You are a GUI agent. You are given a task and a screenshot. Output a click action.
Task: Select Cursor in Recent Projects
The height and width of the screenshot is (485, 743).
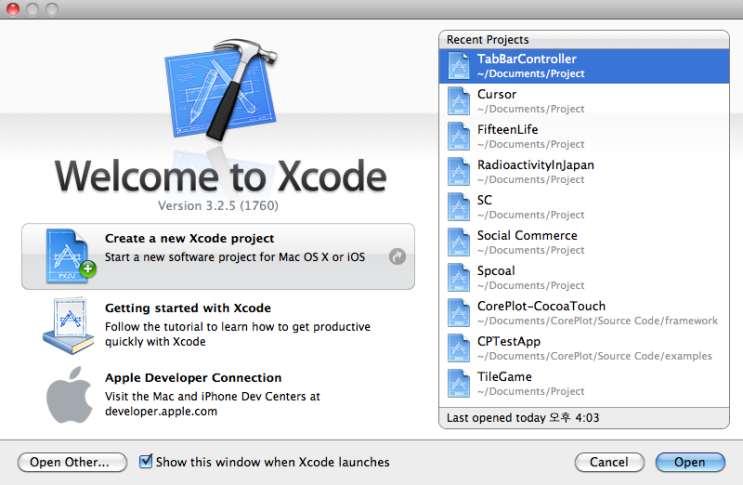pyautogui.click(x=584, y=101)
